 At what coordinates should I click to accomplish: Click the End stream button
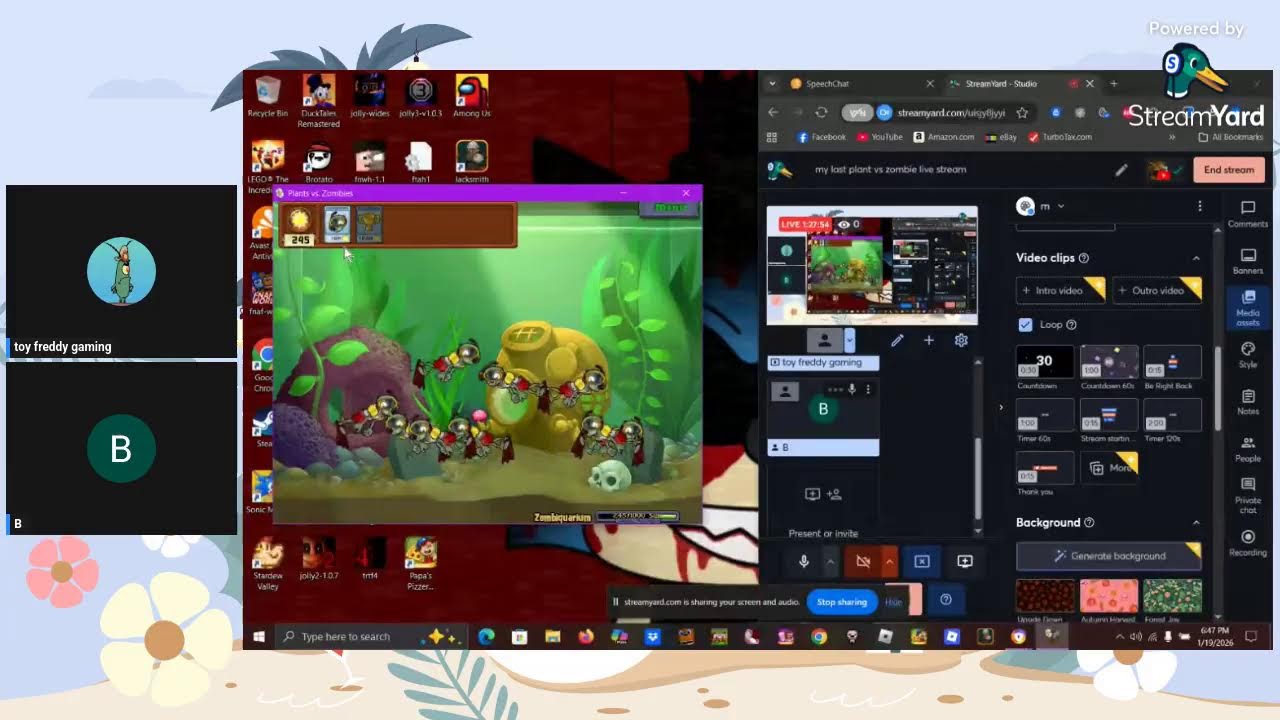1228,170
